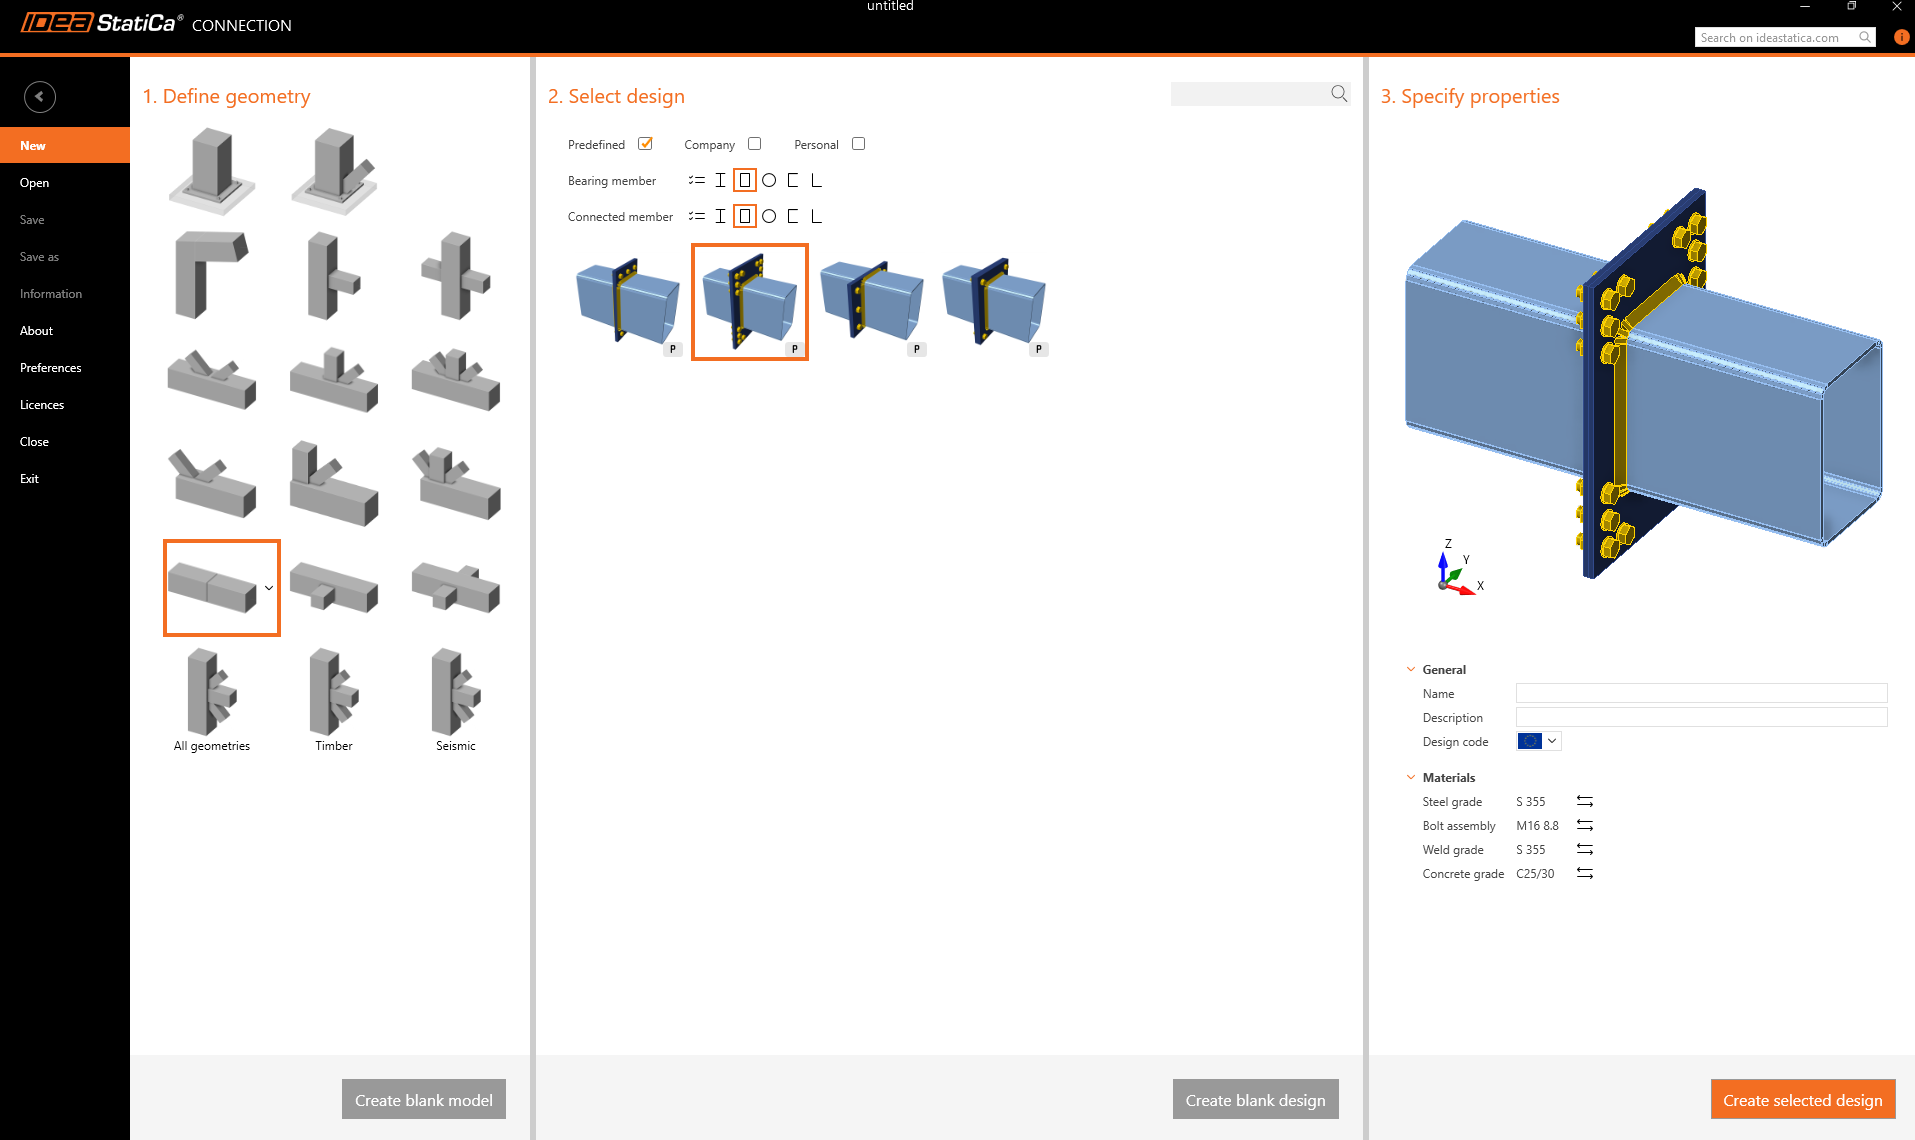This screenshot has width=1915, height=1140.
Task: Select Open in the side menu
Action: pyautogui.click(x=65, y=182)
